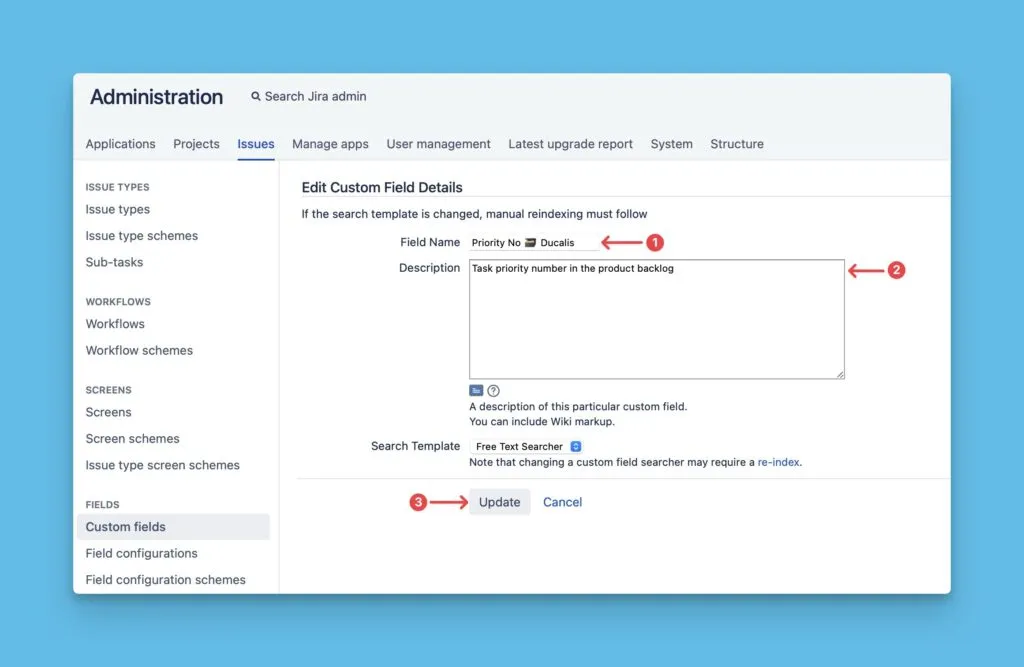Follow the re-index link
The width and height of the screenshot is (1024, 667).
778,463
